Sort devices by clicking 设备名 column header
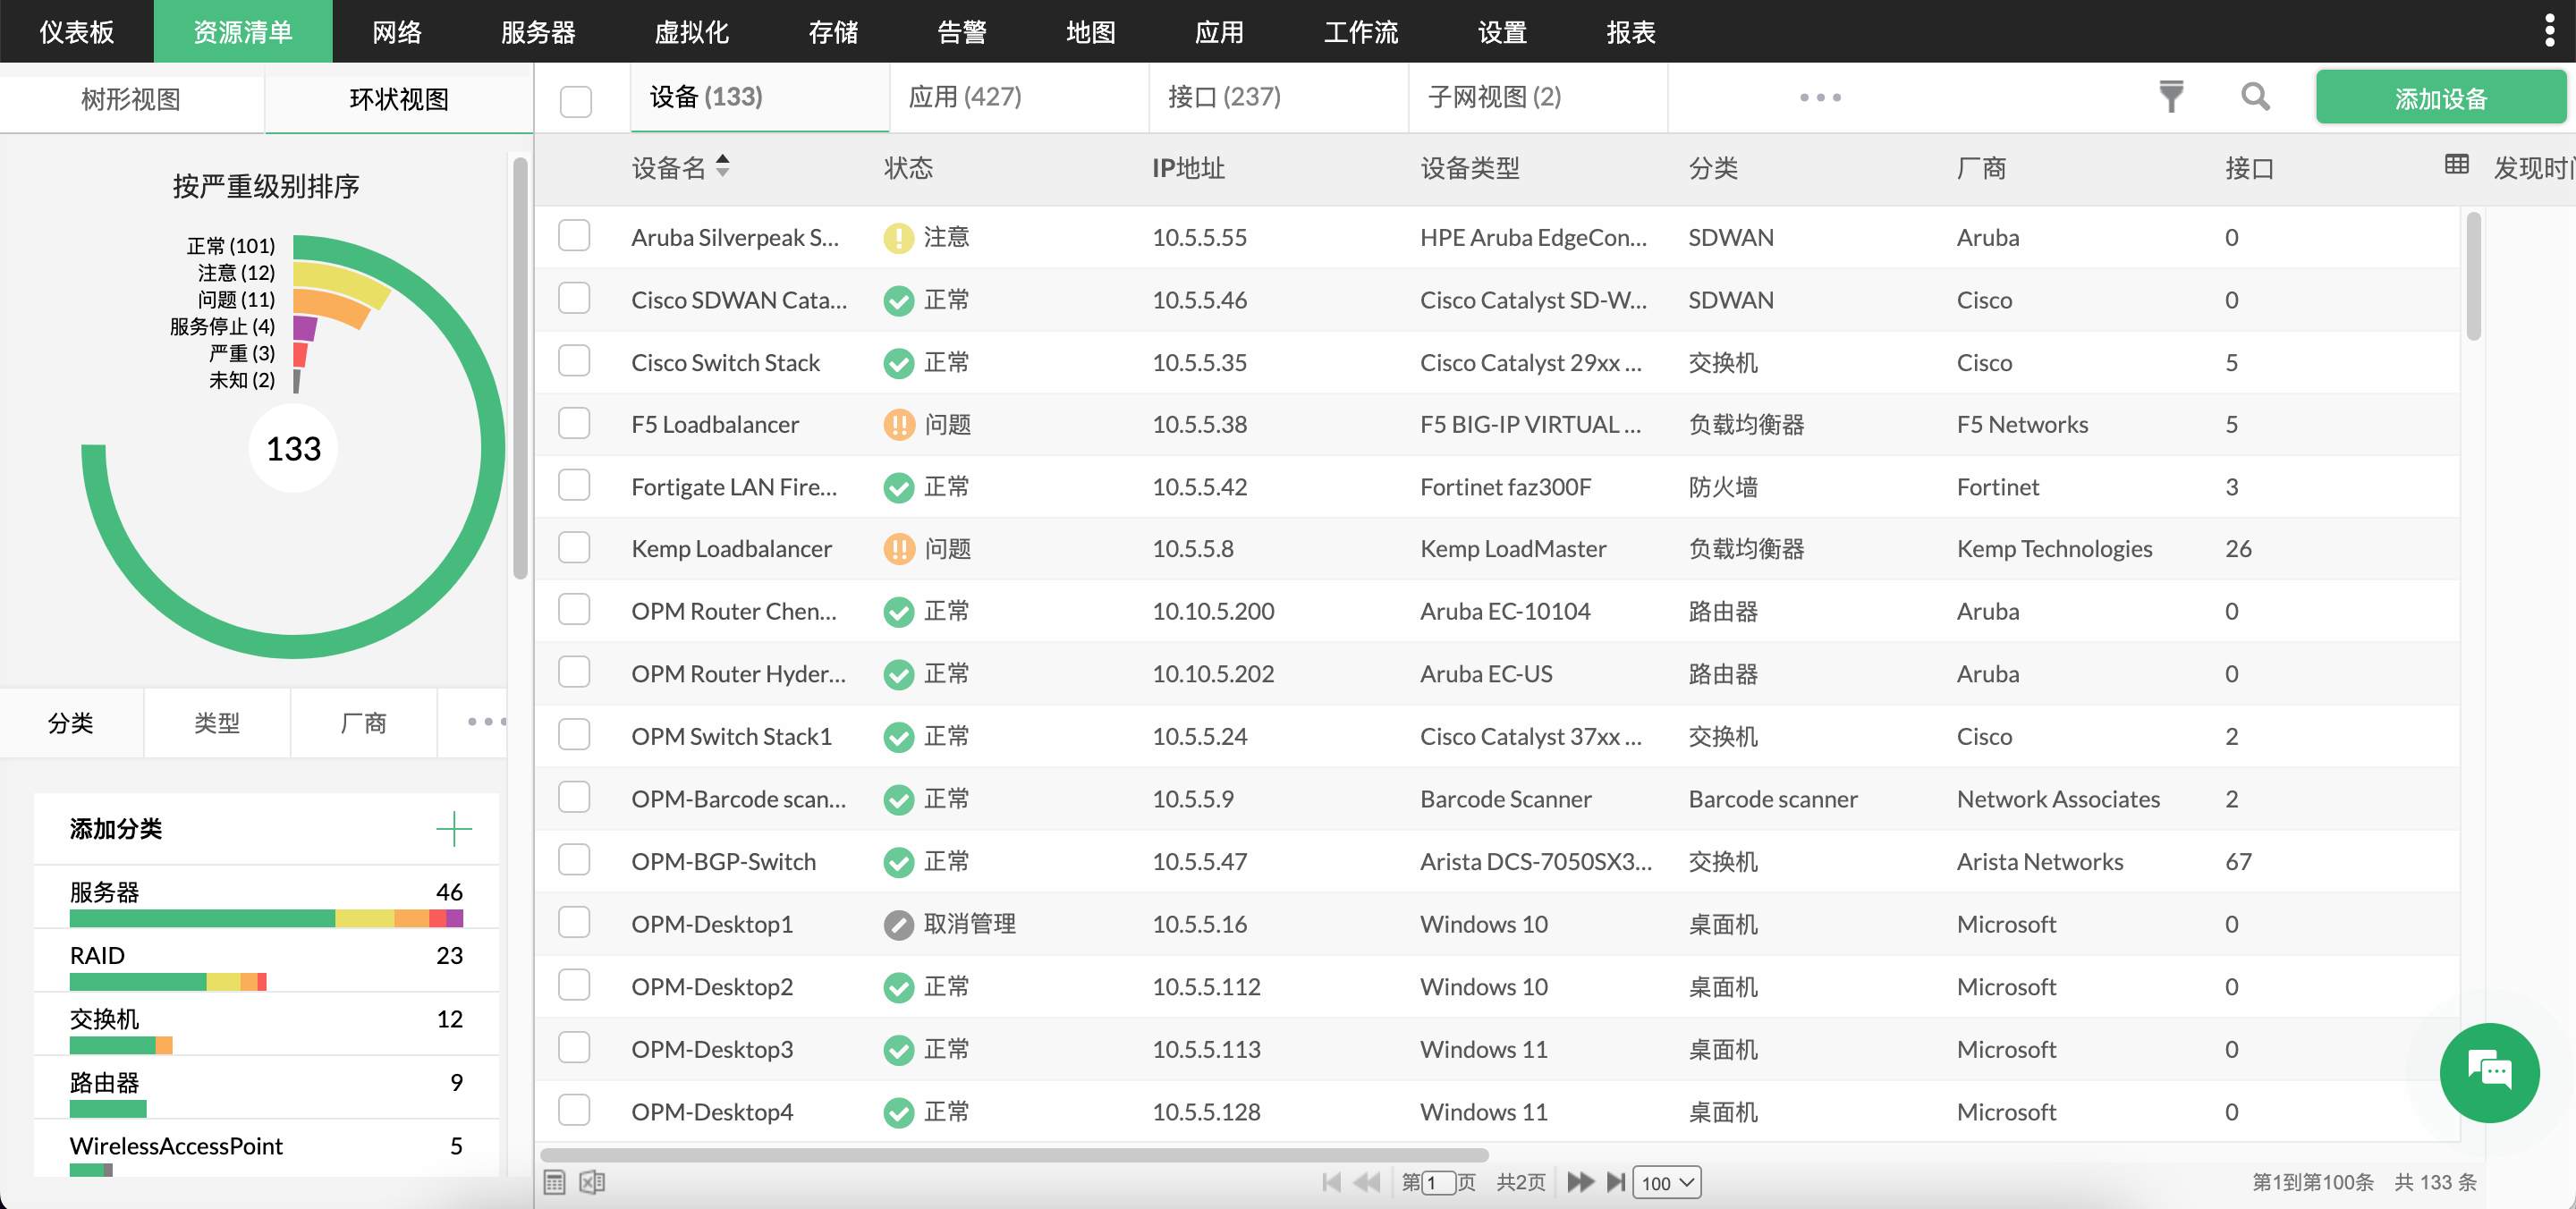Screen dimensions: 2576x1209 point(680,167)
